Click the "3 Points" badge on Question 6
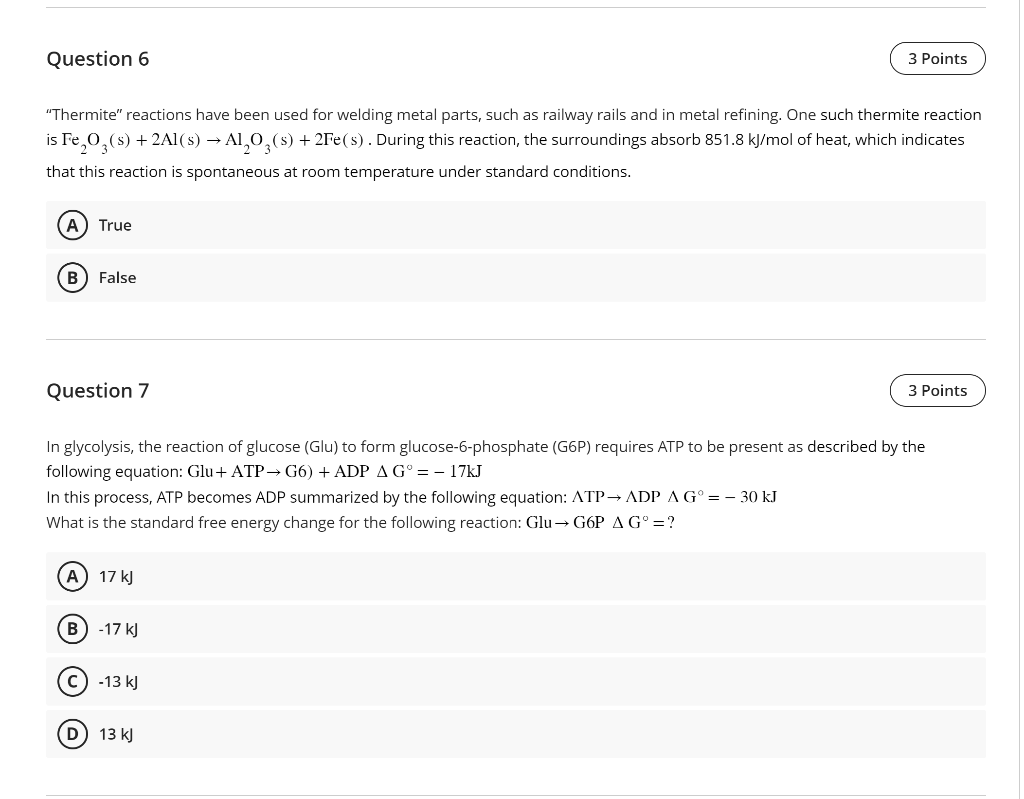The width and height of the screenshot is (1024, 799). click(937, 58)
